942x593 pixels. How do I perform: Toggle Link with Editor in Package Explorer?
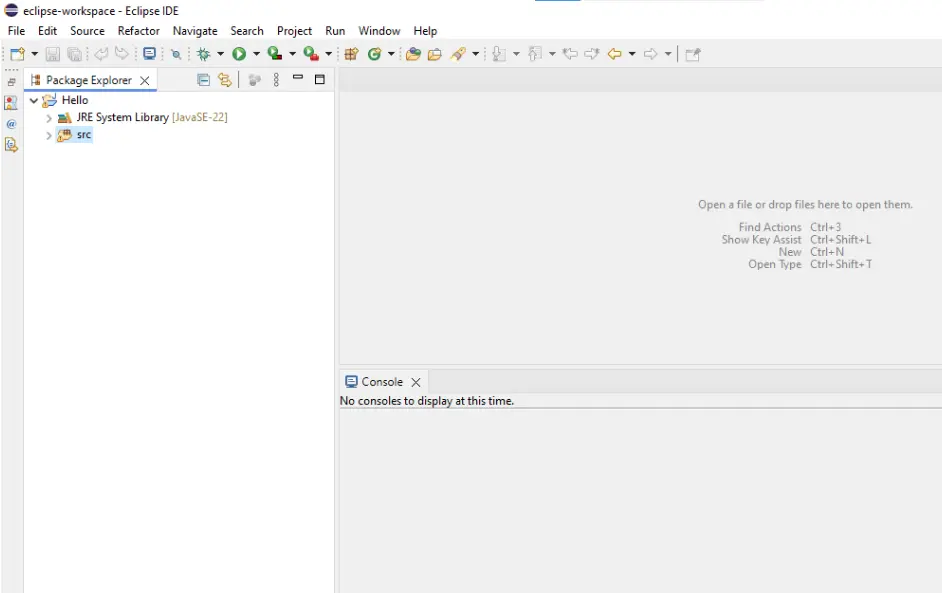point(225,80)
